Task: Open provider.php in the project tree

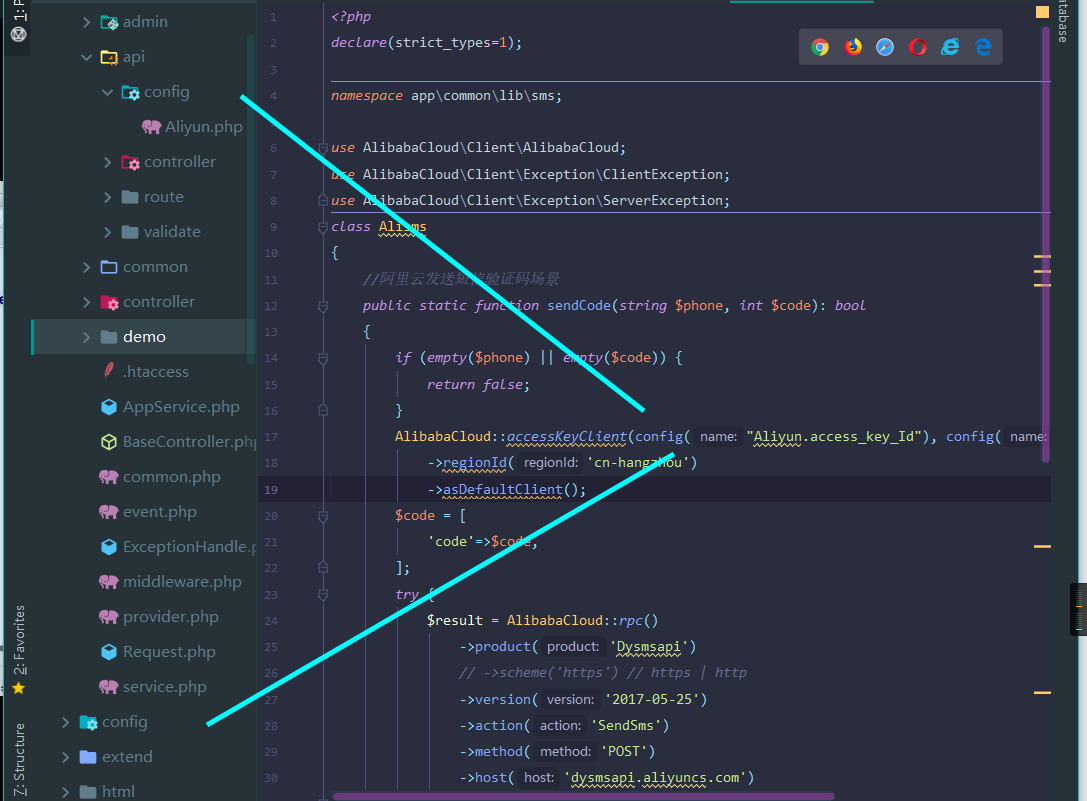Action: pyautogui.click(x=171, y=617)
